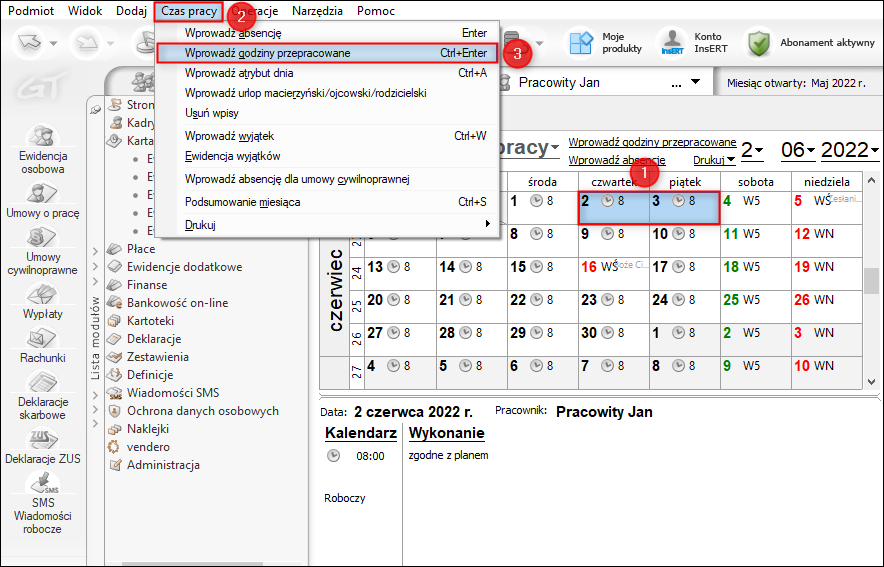Click calendar scrollbar down arrow
884x567 pixels.
point(872,382)
